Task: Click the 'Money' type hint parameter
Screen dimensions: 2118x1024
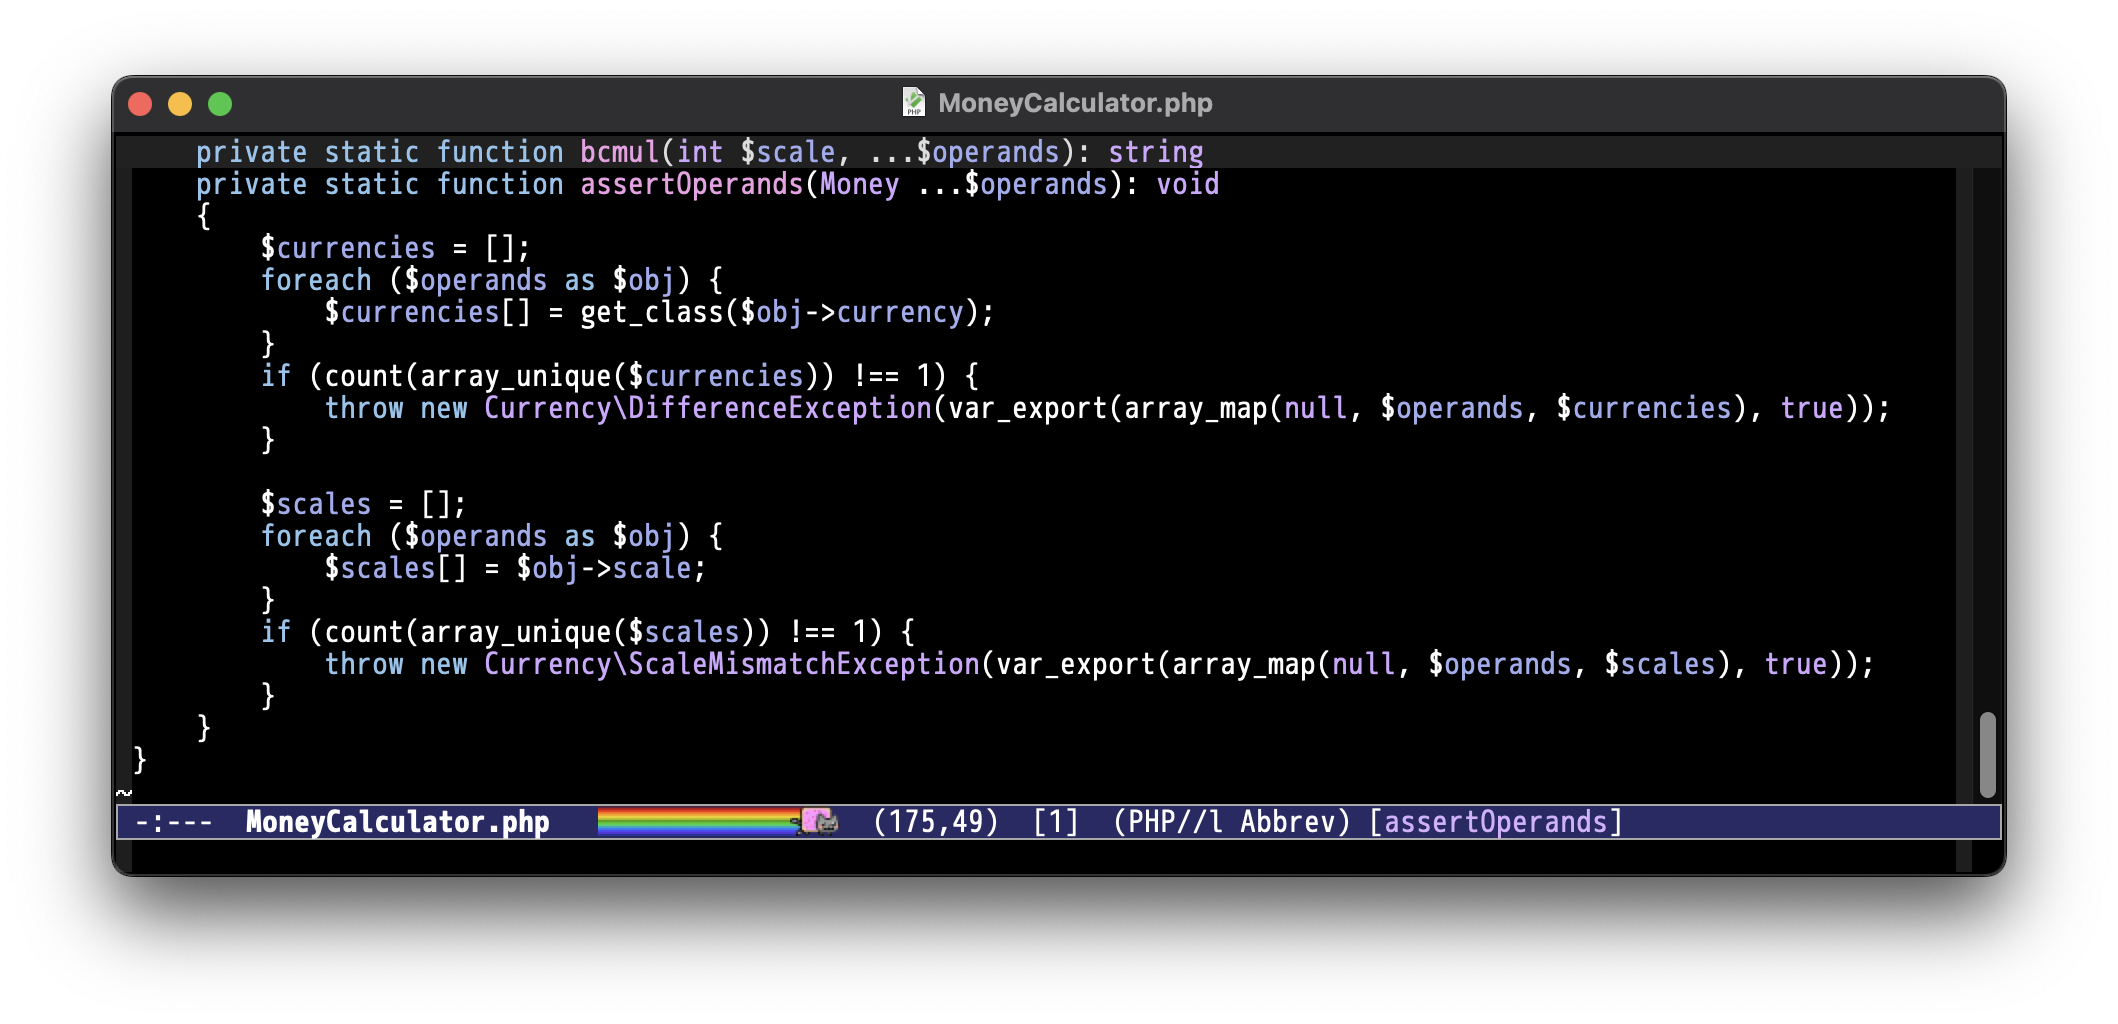Action: pyautogui.click(x=860, y=184)
